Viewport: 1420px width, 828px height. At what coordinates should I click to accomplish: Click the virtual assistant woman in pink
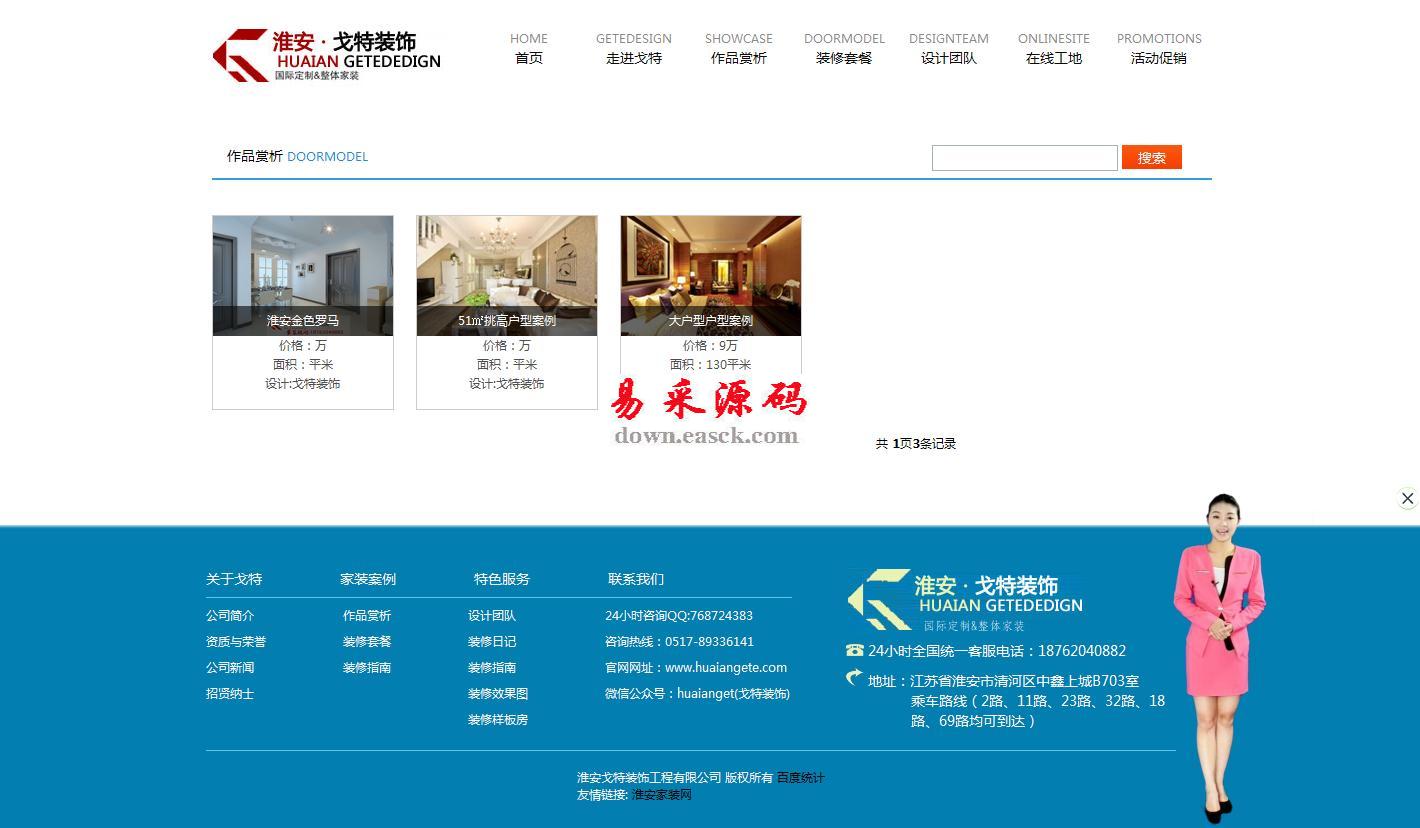1218,658
